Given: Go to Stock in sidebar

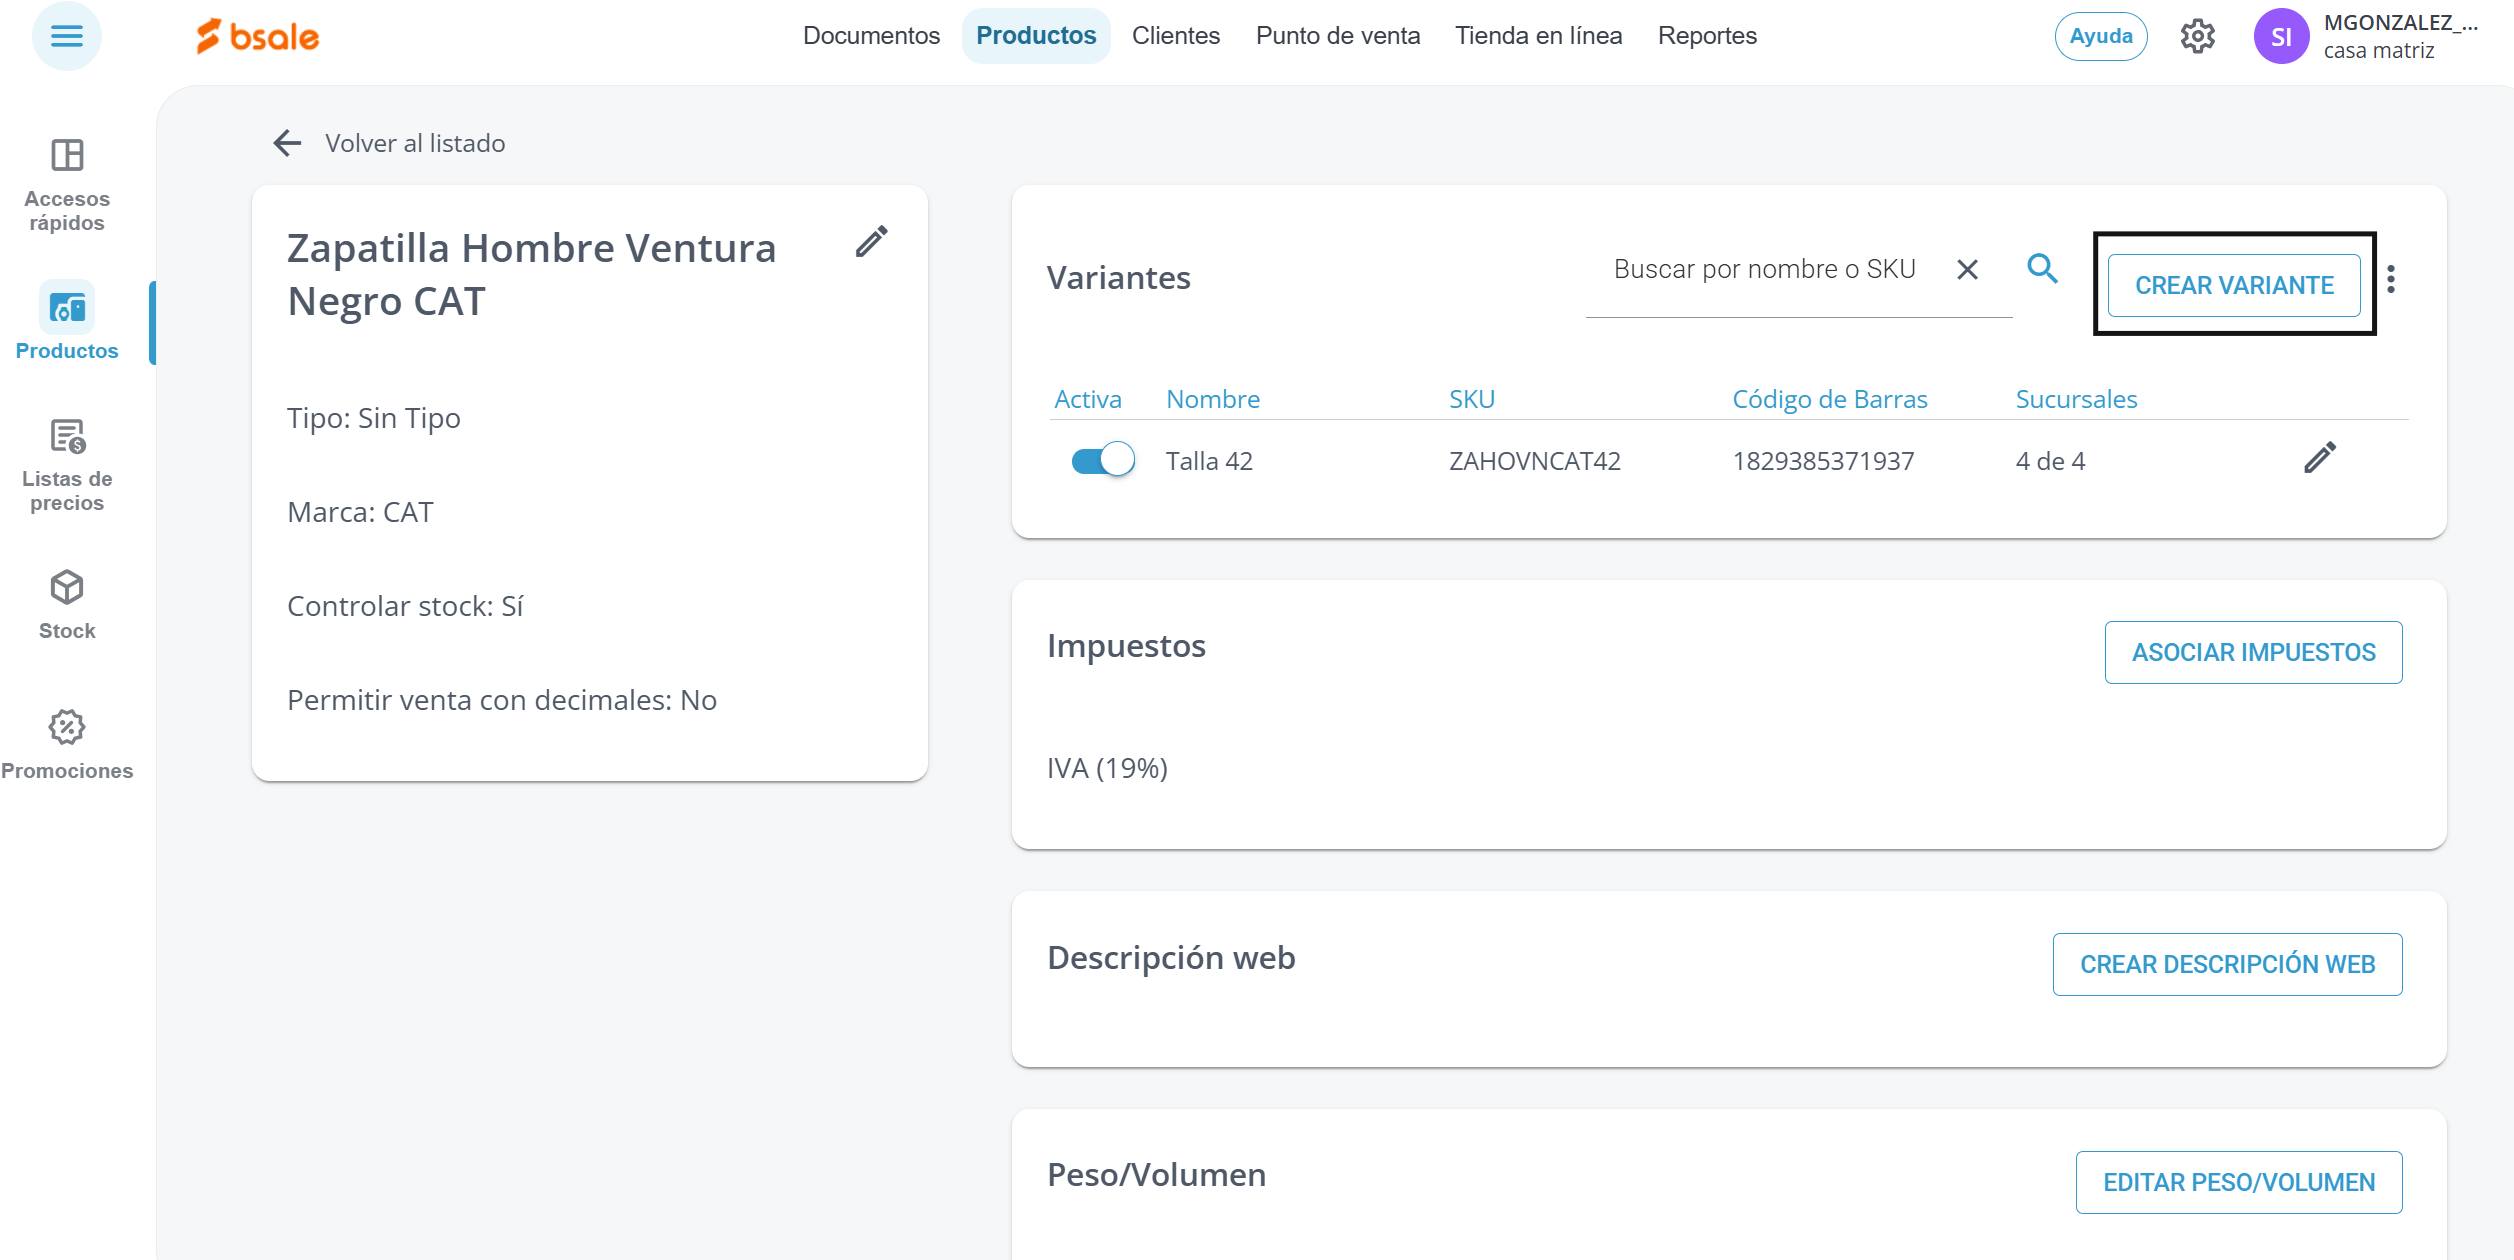Looking at the screenshot, I should coord(67,604).
